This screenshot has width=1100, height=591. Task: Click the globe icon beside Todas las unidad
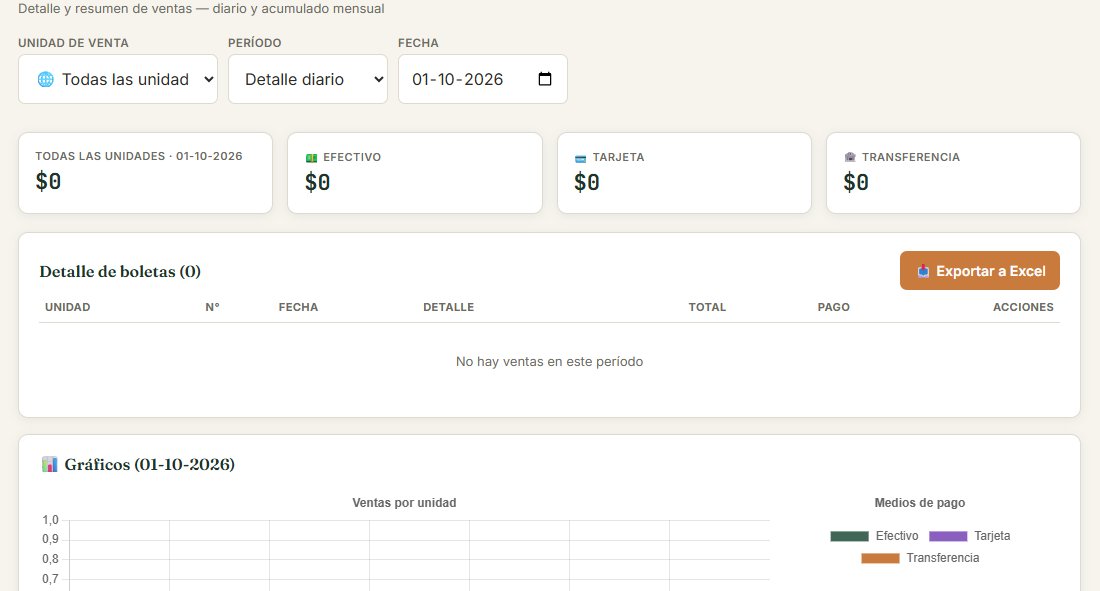pyautogui.click(x=46, y=79)
